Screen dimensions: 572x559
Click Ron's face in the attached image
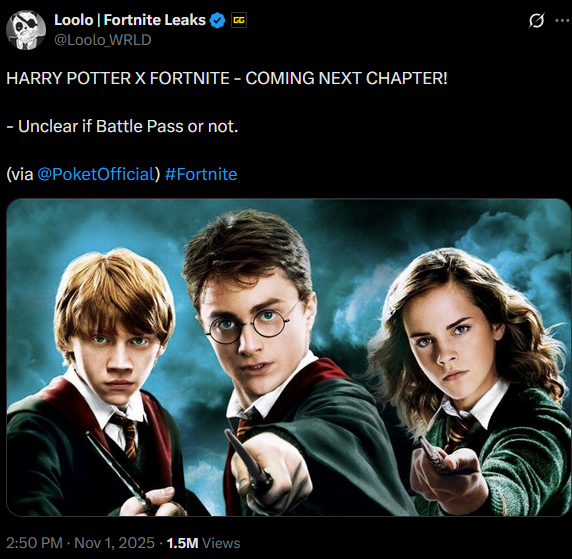click(119, 353)
